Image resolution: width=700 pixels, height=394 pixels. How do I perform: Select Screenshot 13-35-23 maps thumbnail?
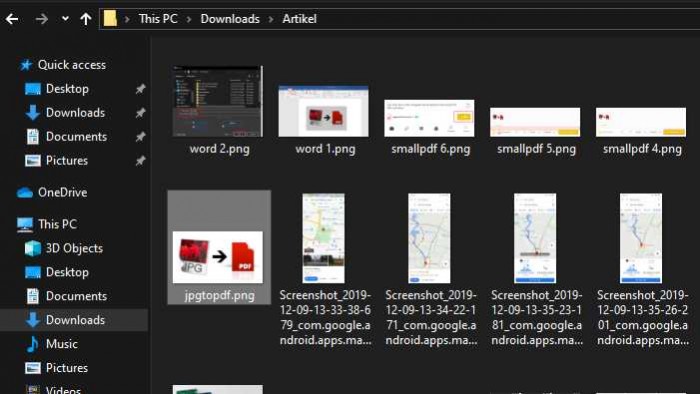pyautogui.click(x=535, y=238)
